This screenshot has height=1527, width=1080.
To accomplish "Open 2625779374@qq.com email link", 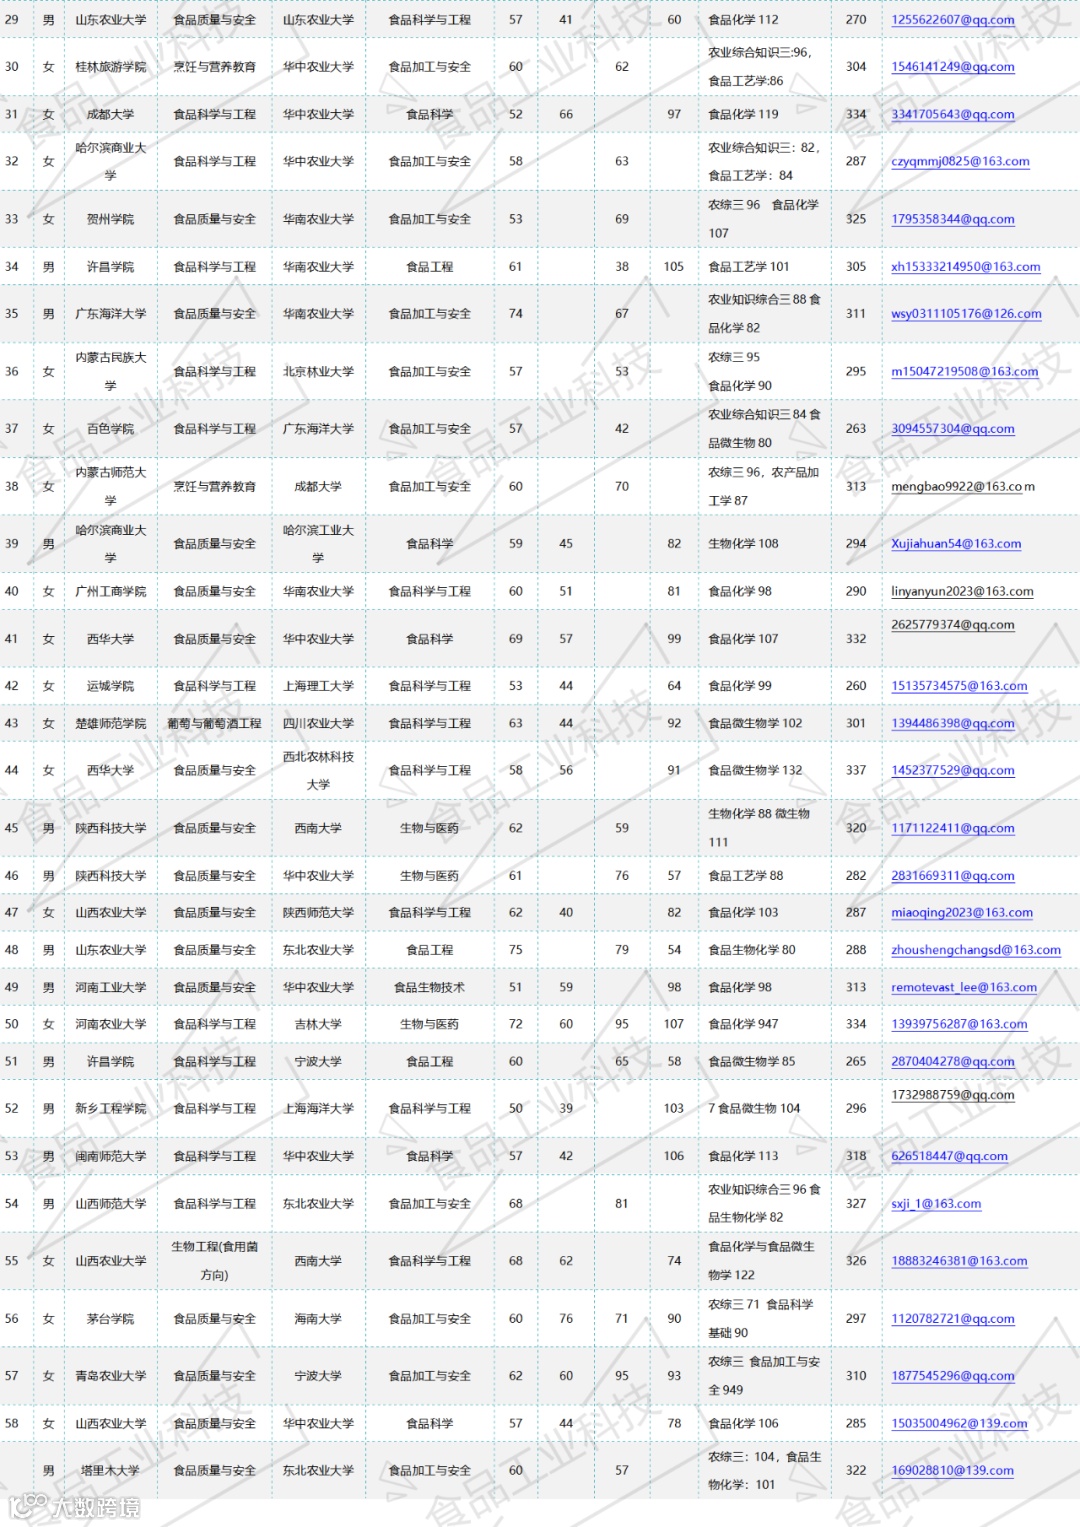I will [952, 625].
